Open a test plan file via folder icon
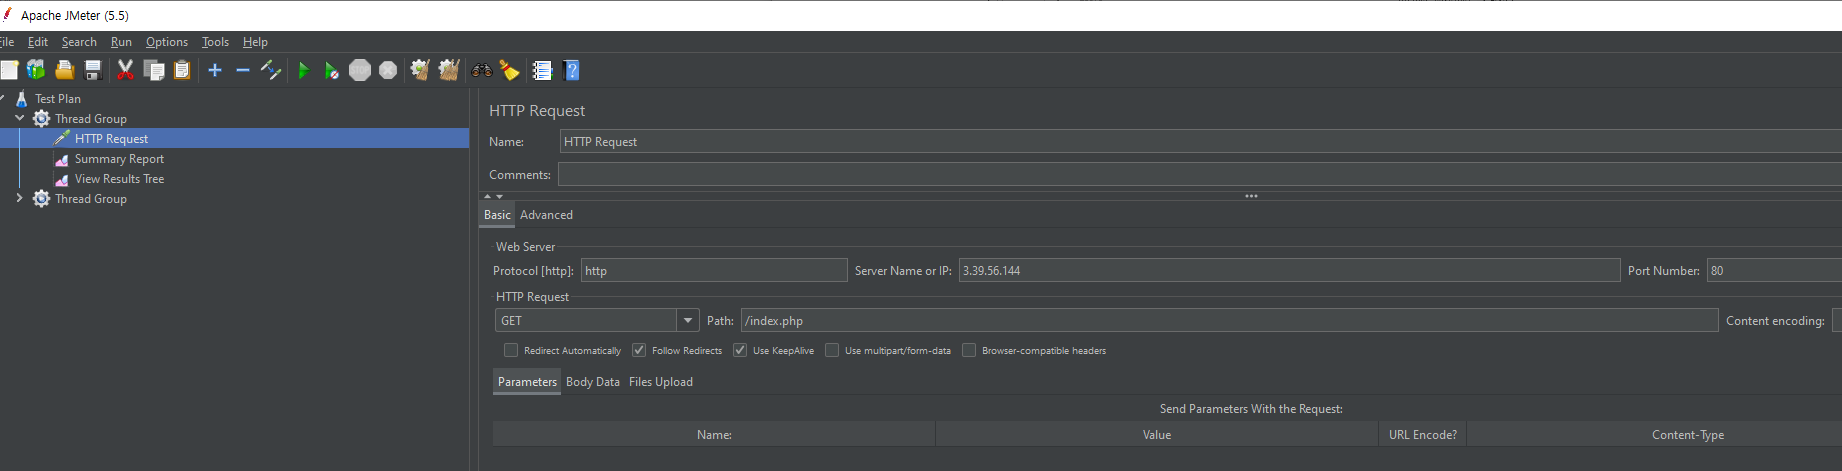This screenshot has width=1842, height=471. [65, 70]
